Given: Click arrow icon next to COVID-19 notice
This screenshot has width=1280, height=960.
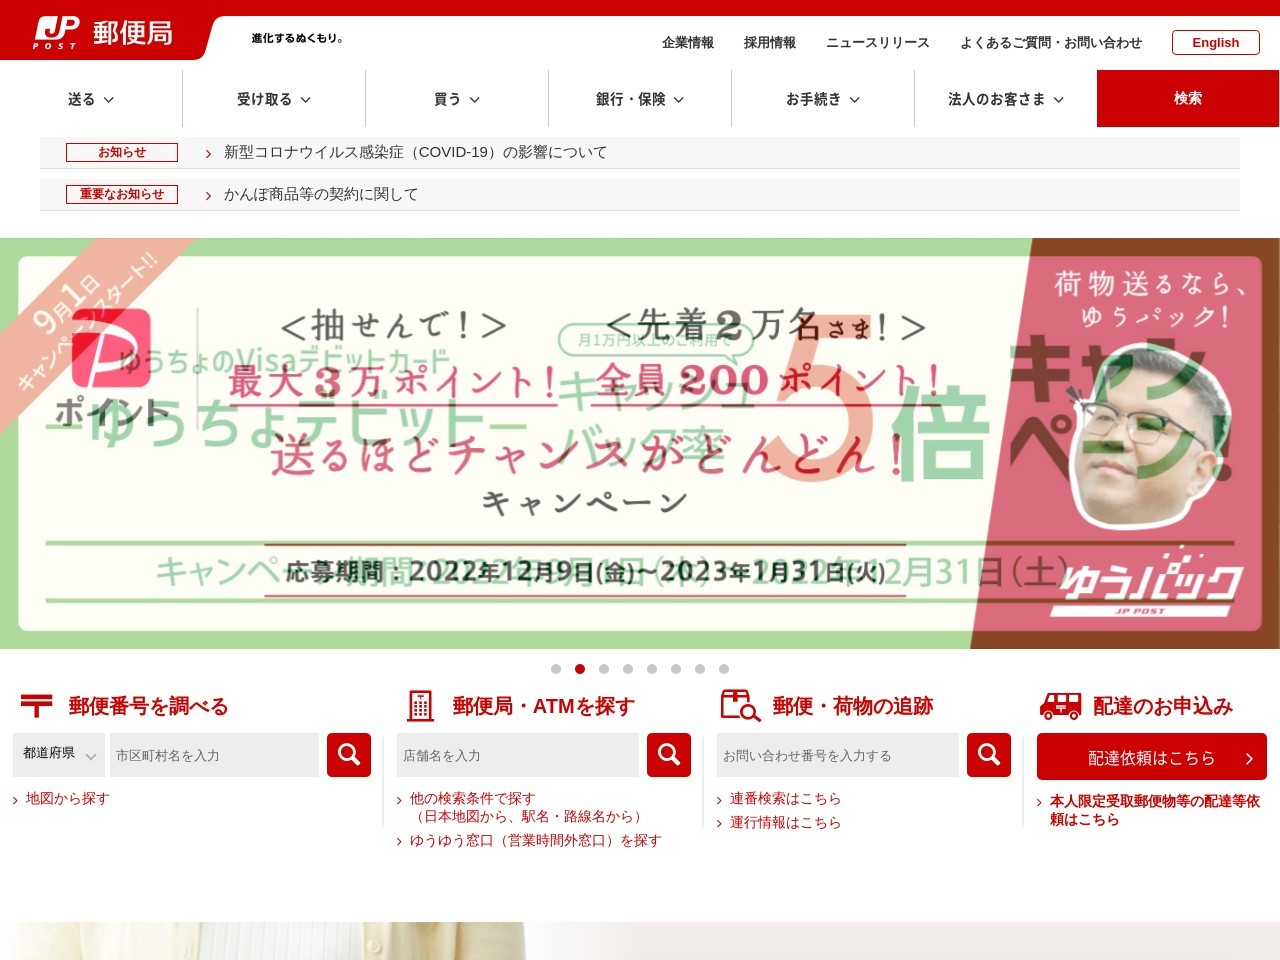Looking at the screenshot, I should [x=208, y=153].
